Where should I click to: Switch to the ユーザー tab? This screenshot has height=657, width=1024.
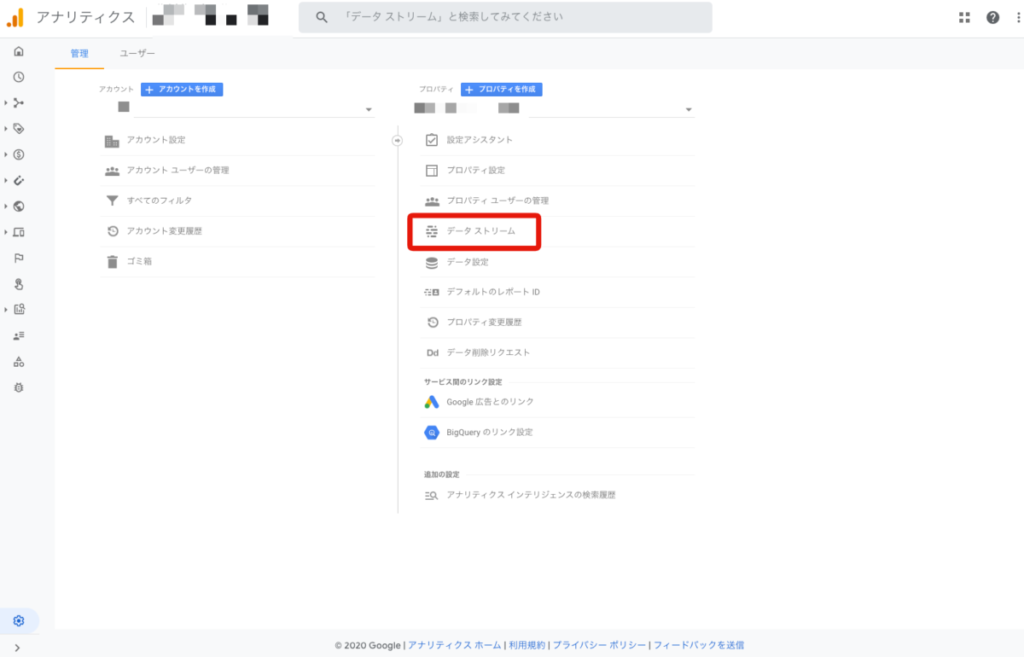[137, 54]
